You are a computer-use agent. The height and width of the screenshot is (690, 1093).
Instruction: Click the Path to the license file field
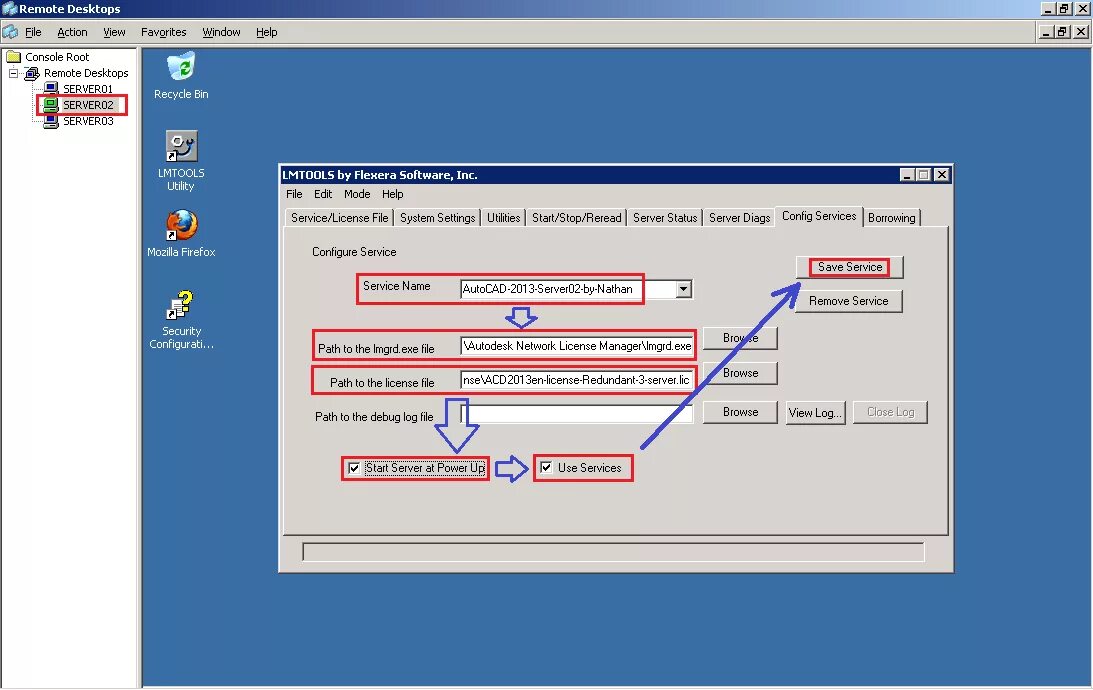pos(577,380)
